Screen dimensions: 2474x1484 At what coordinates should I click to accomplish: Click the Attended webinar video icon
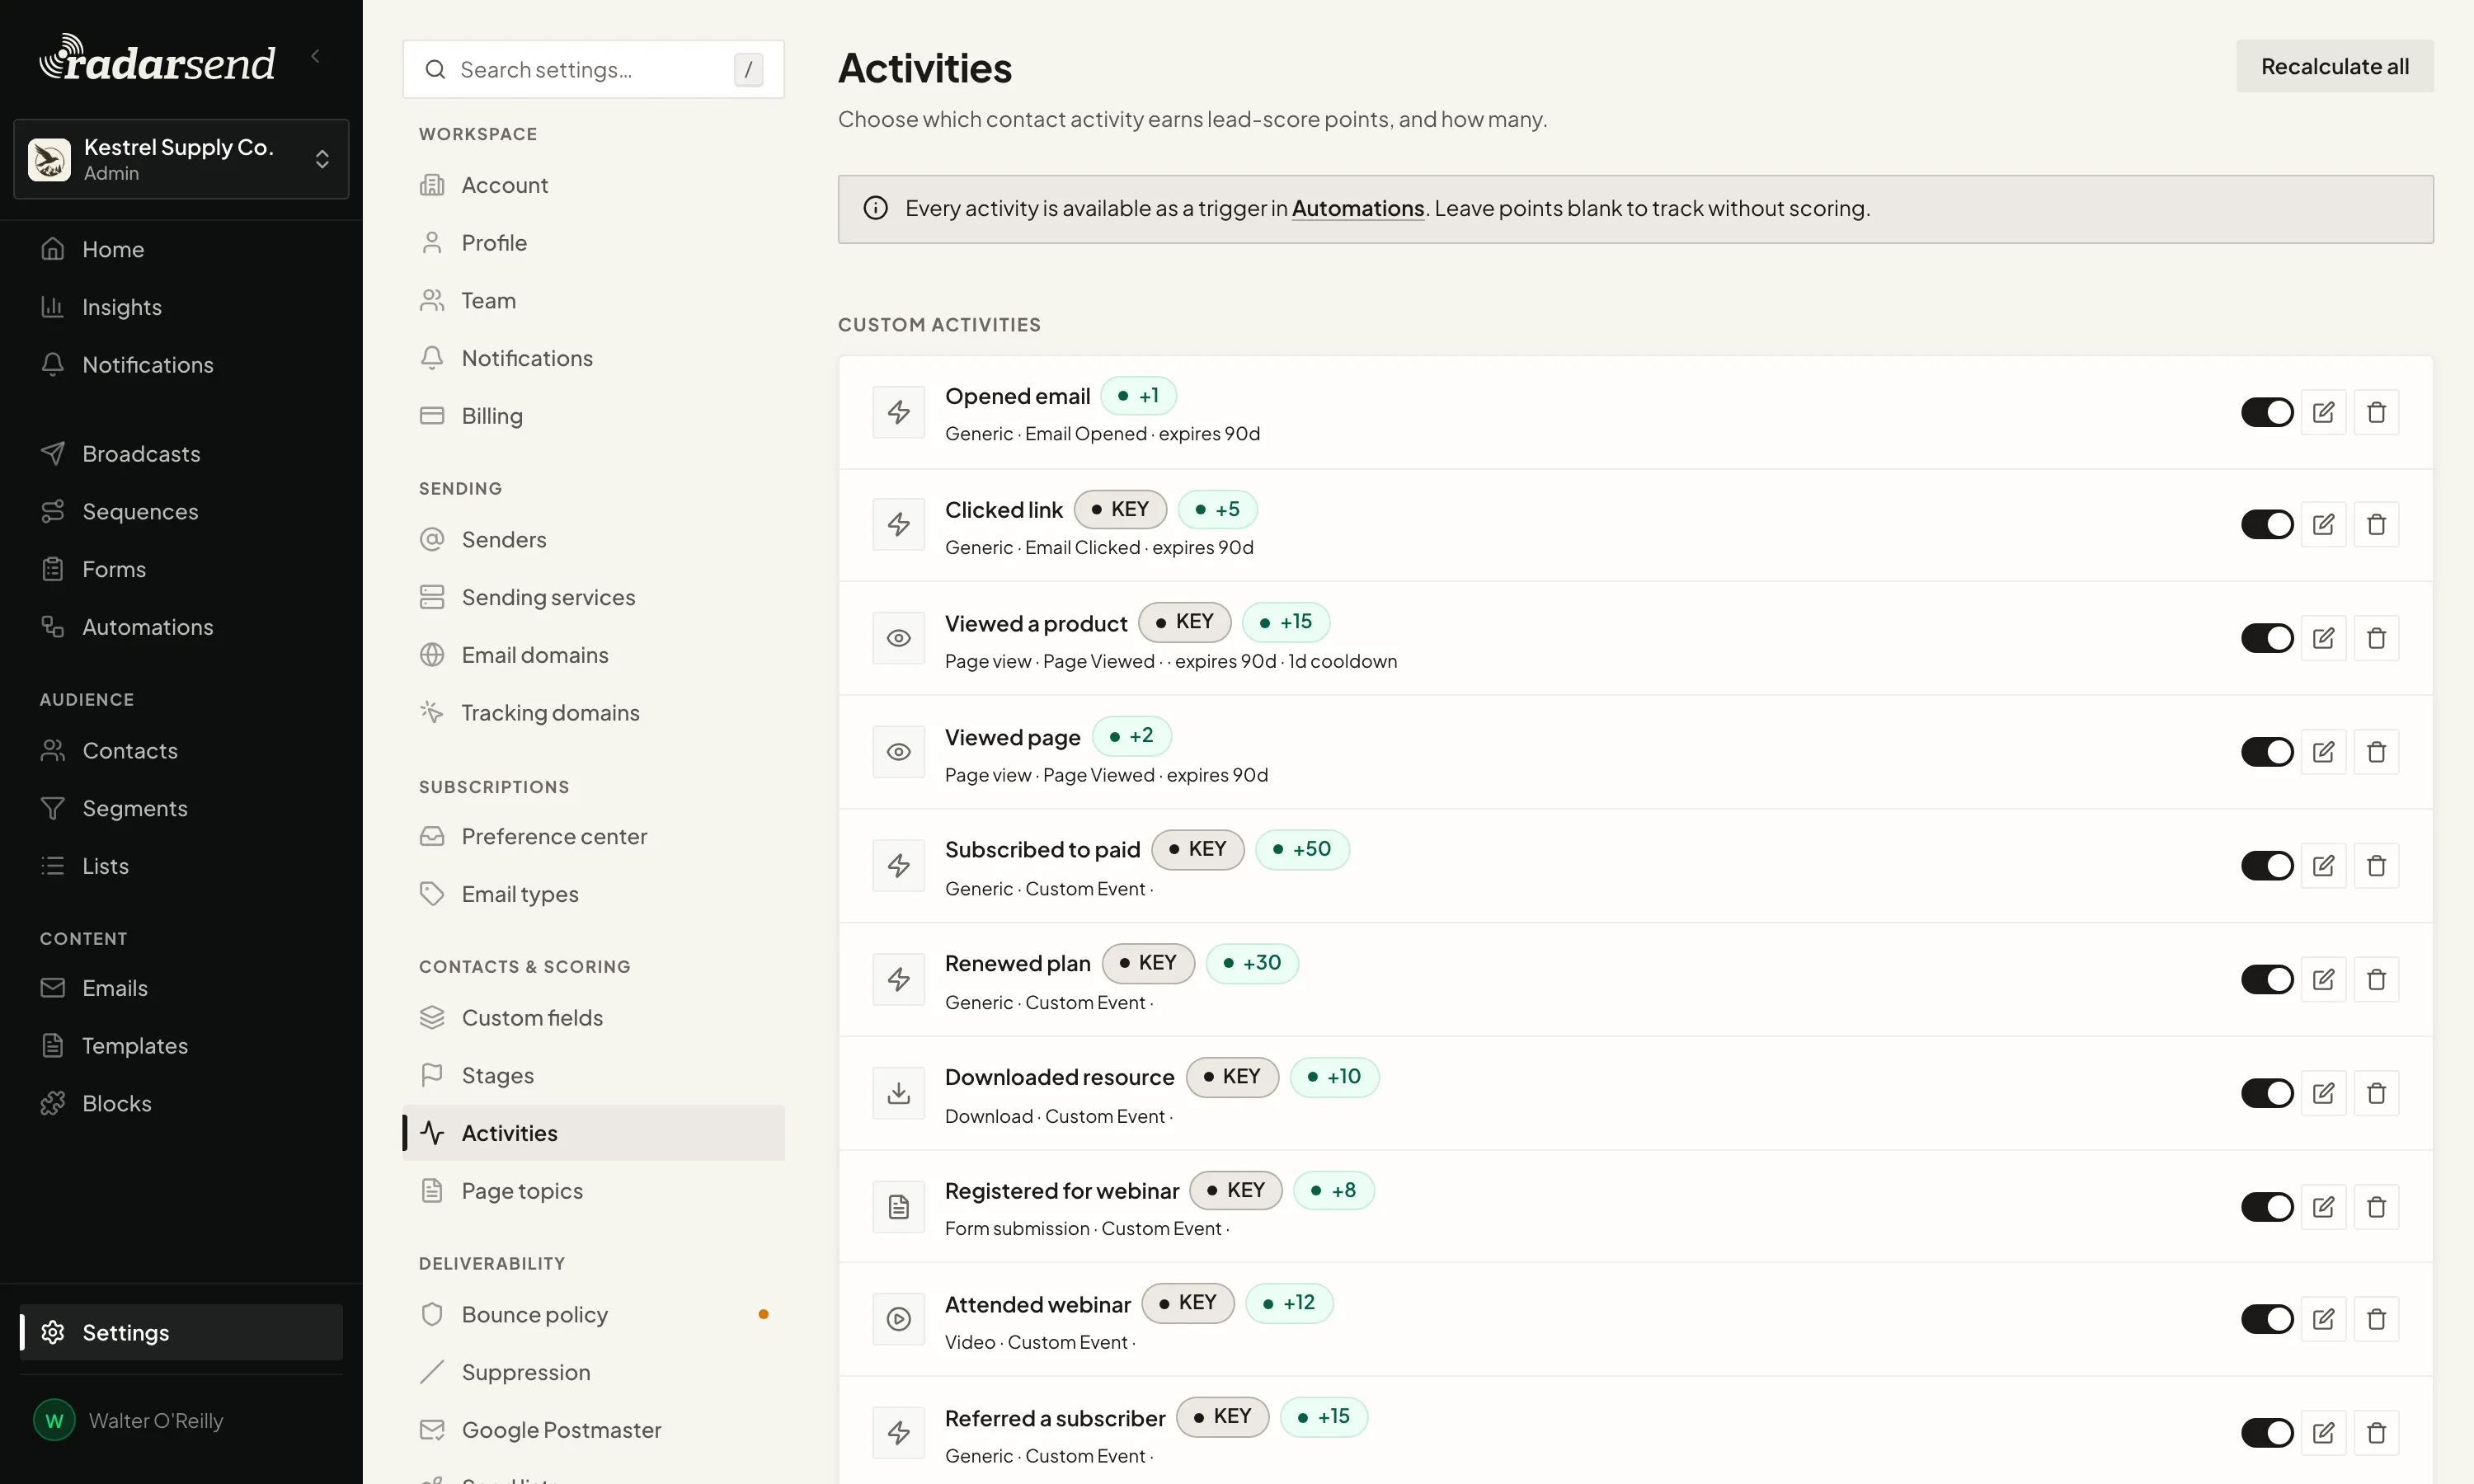[898, 1319]
